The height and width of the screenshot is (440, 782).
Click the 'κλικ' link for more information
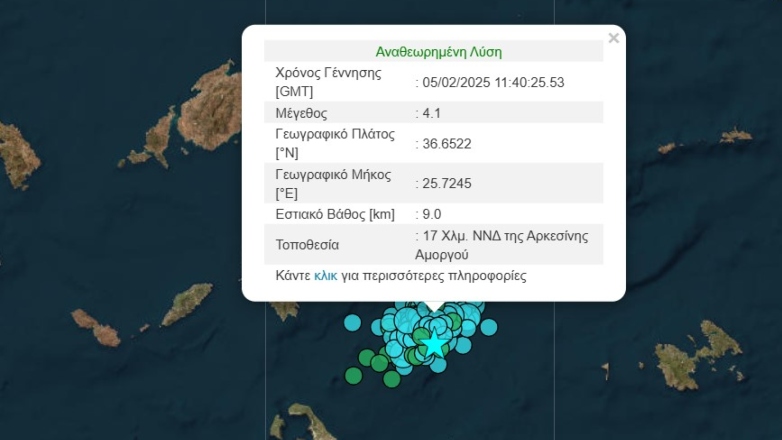pyautogui.click(x=325, y=275)
